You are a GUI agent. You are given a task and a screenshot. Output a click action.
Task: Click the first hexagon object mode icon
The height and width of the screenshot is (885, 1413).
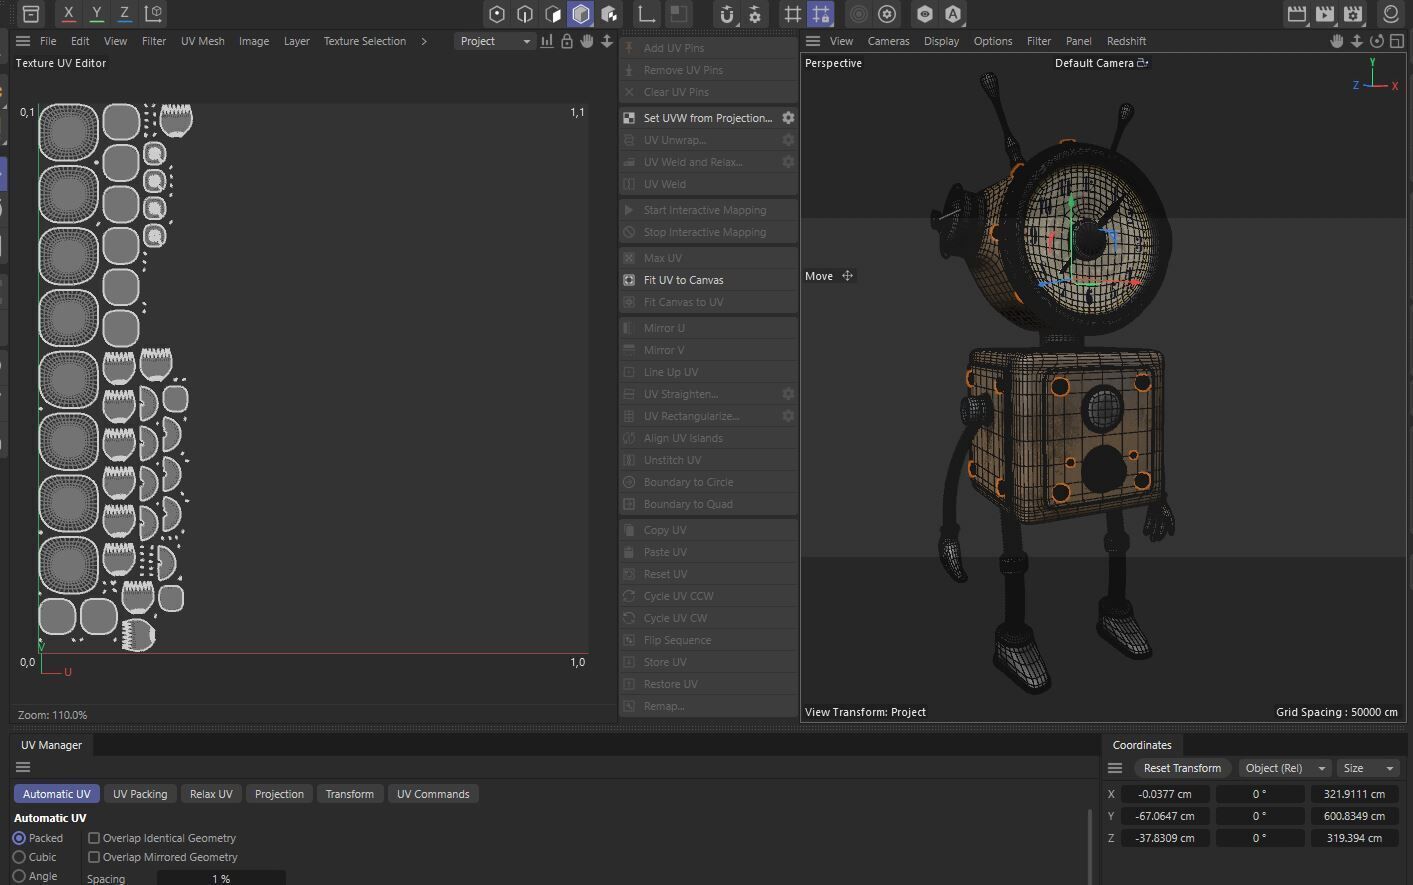pyautogui.click(x=497, y=14)
